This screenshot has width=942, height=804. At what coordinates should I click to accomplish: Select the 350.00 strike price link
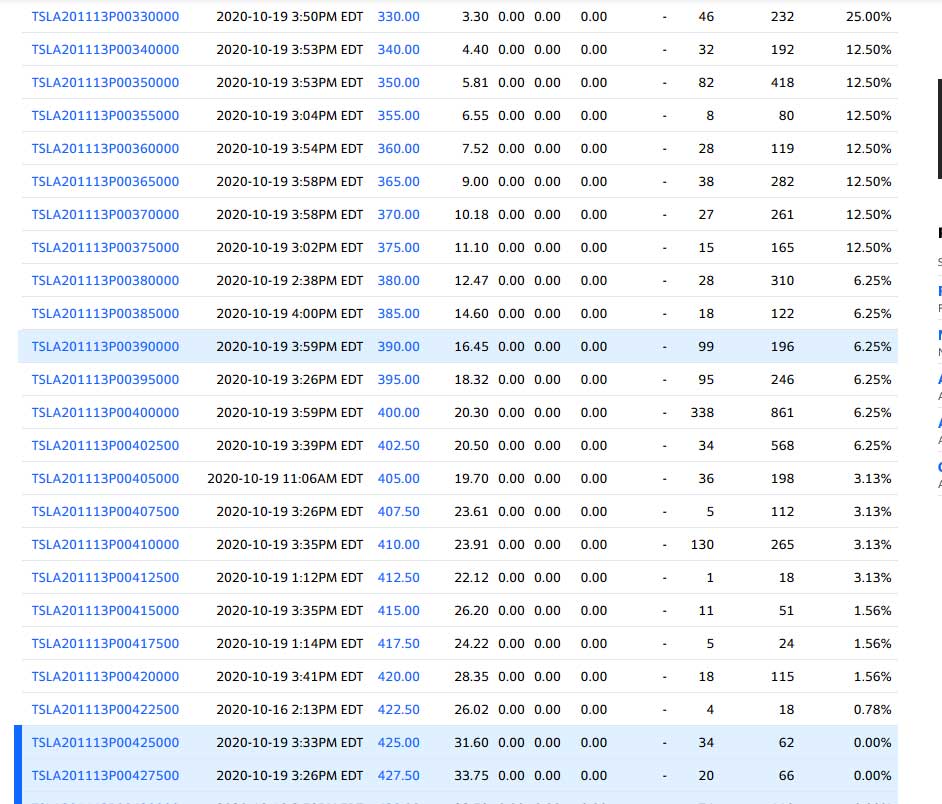(398, 83)
